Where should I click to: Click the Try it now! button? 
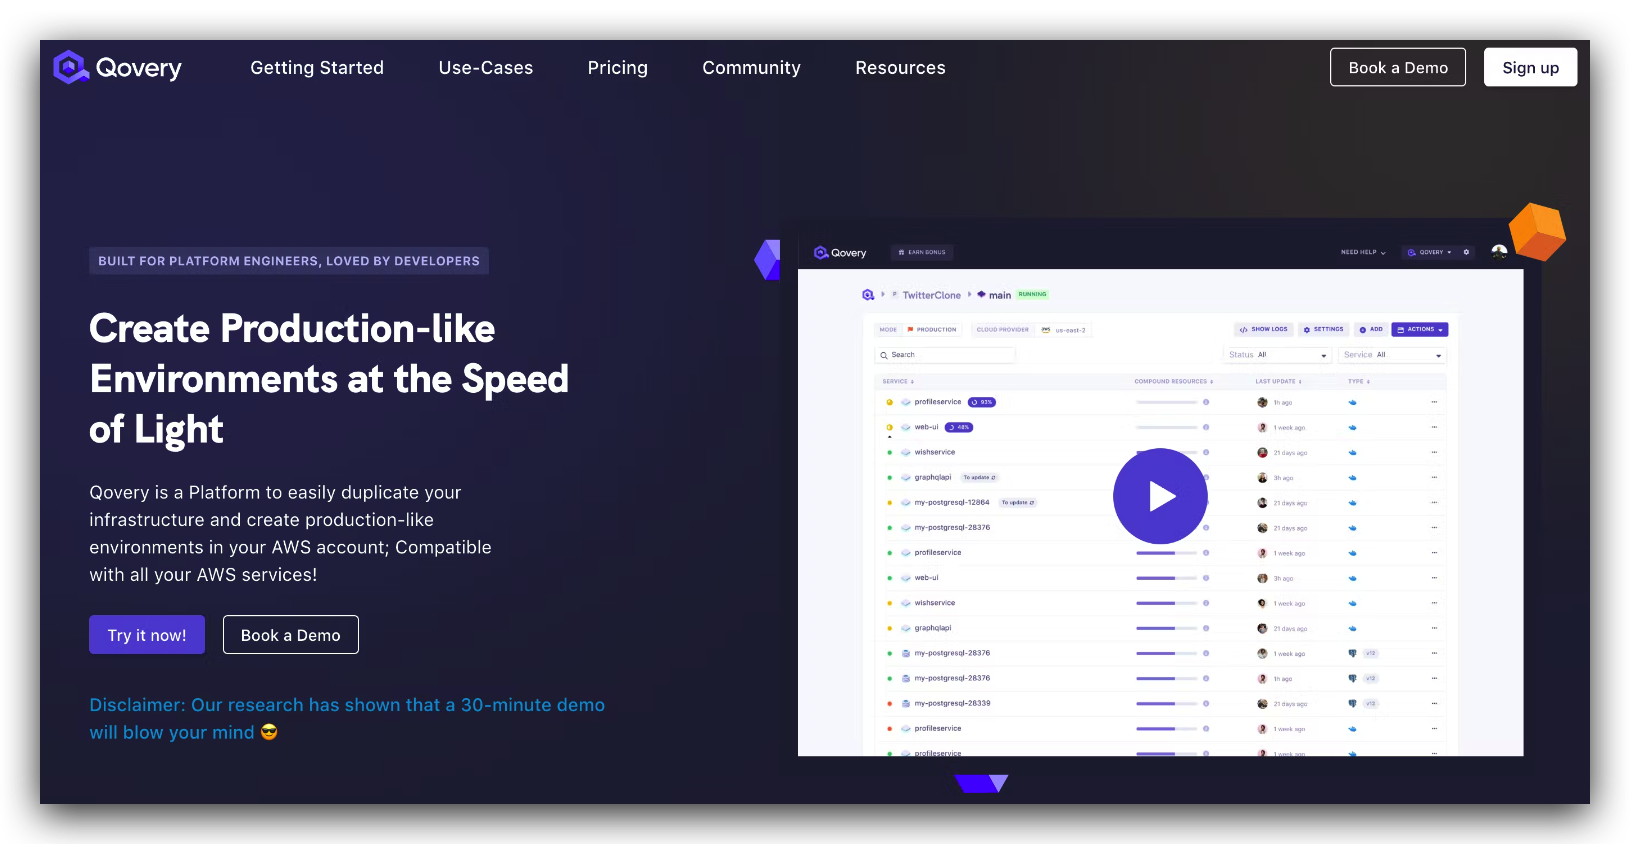click(147, 635)
